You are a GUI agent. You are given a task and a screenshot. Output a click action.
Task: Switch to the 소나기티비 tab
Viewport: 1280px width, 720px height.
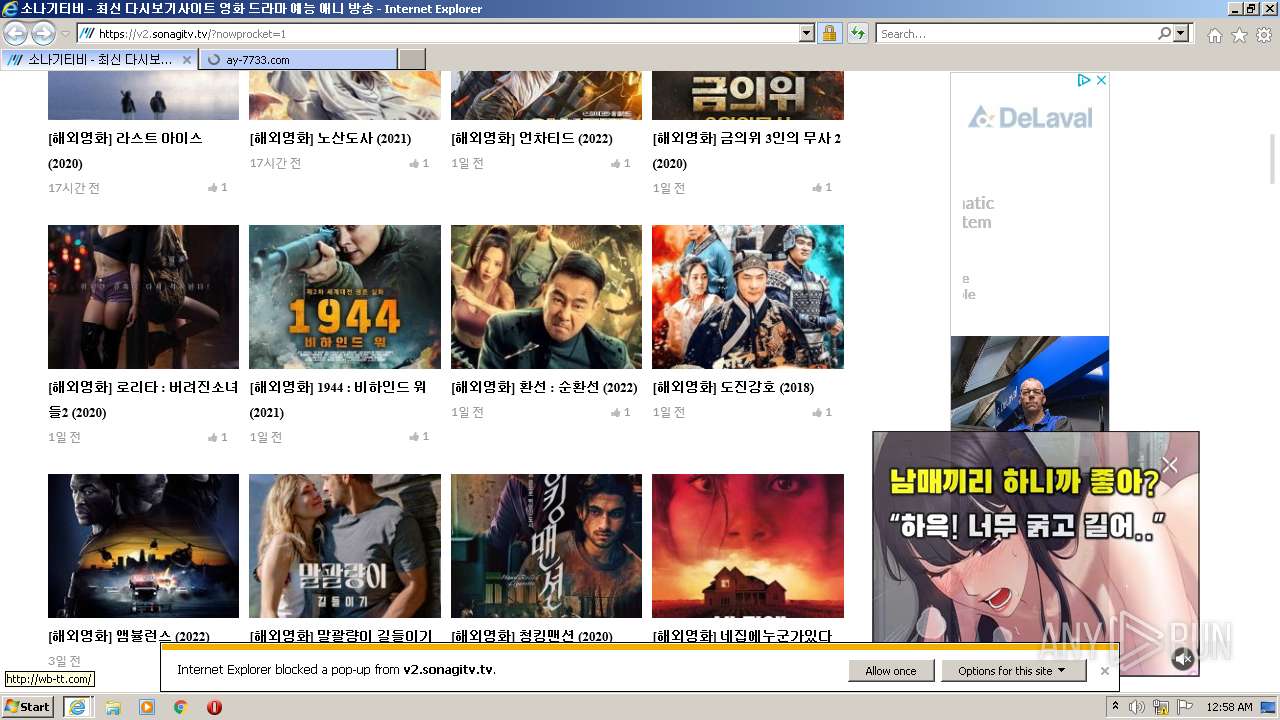coord(100,59)
